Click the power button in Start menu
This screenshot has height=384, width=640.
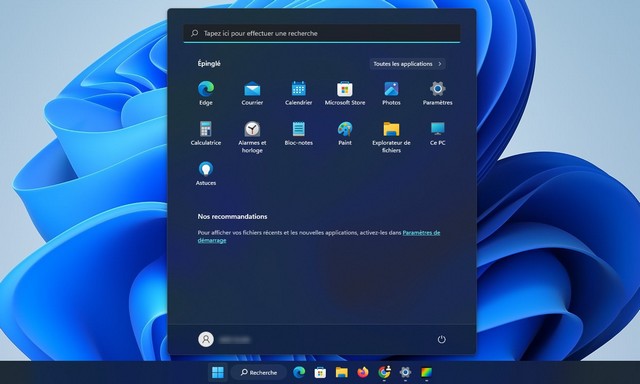[x=441, y=339]
